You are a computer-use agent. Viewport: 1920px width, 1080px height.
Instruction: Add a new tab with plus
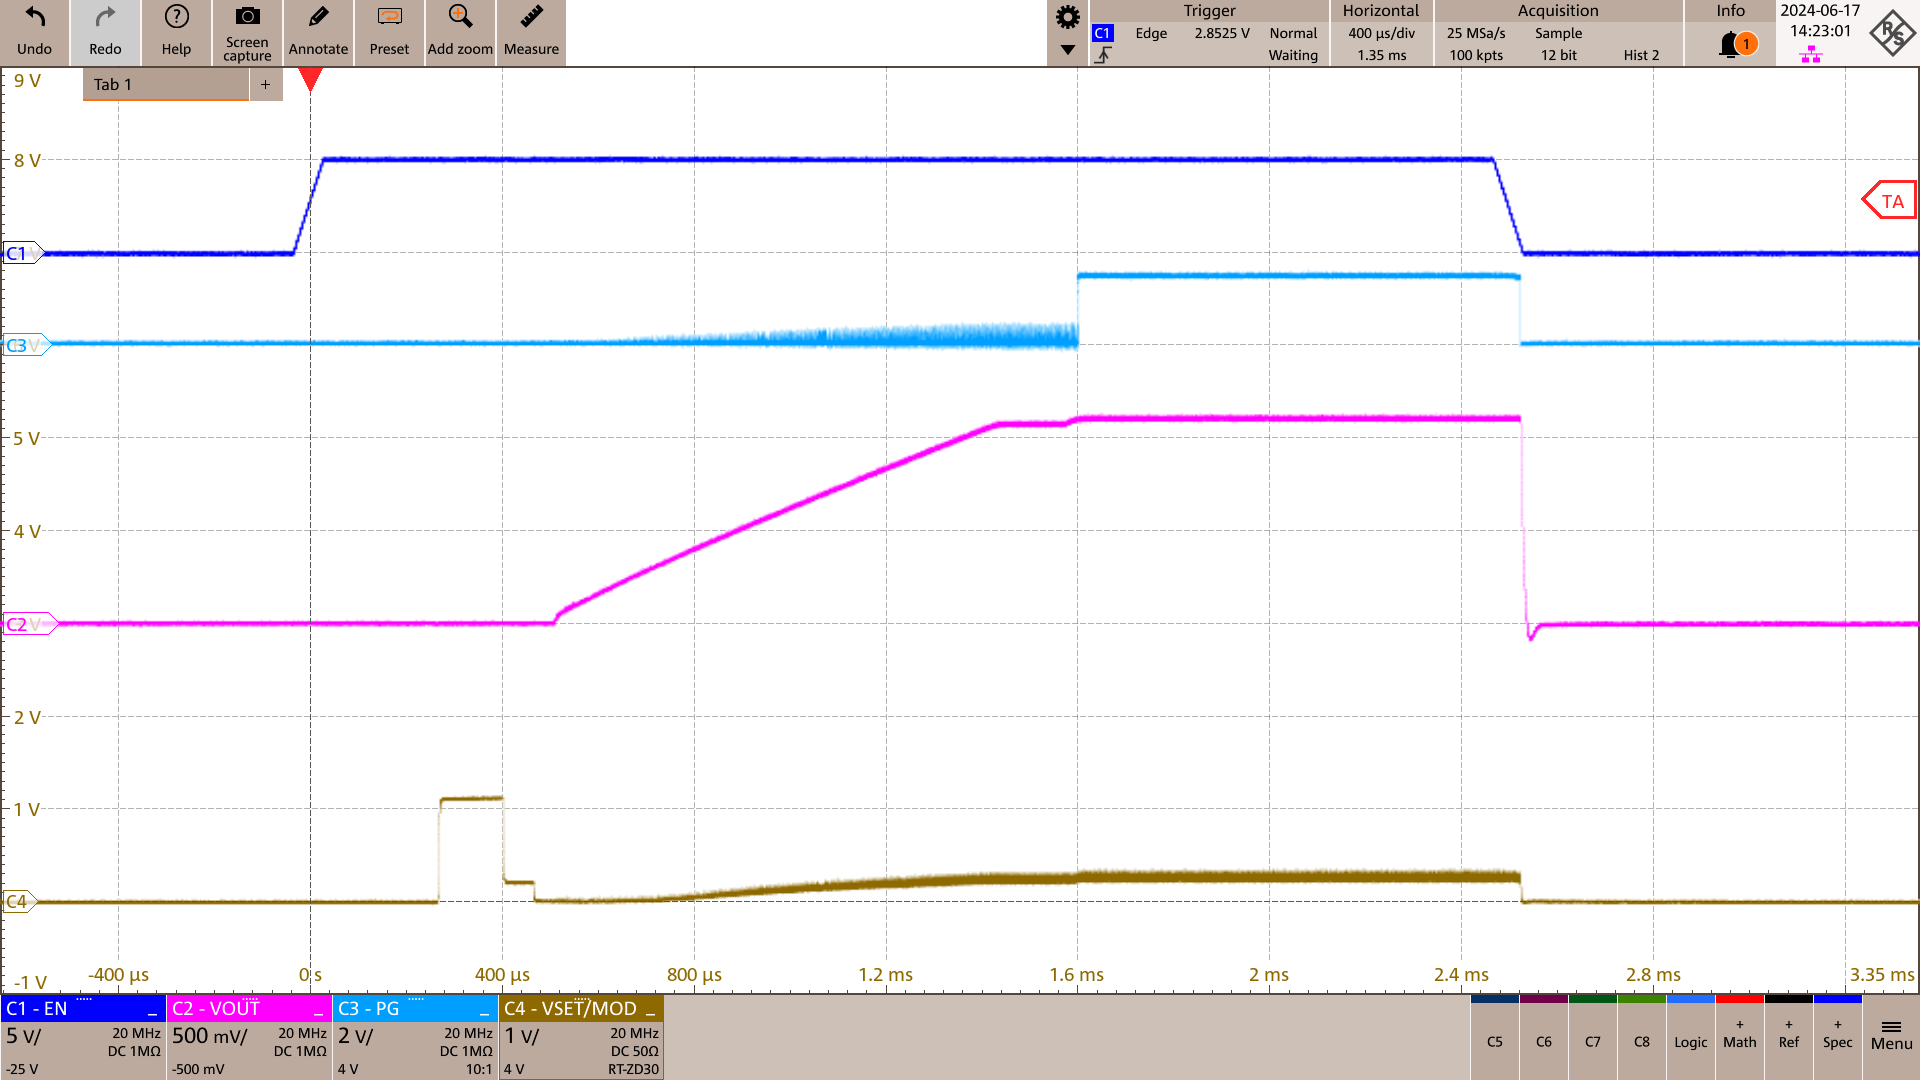click(x=265, y=84)
